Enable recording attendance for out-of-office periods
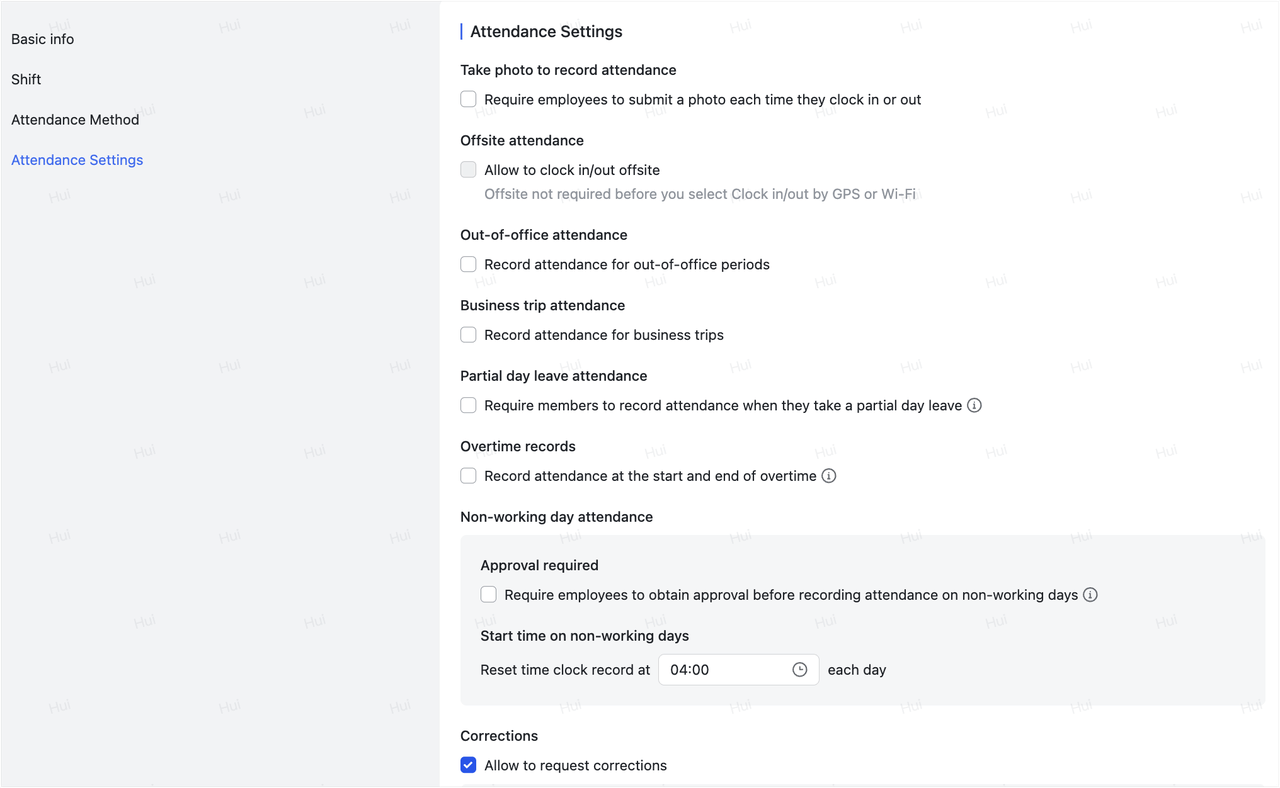The width and height of the screenshot is (1280, 788). click(468, 264)
